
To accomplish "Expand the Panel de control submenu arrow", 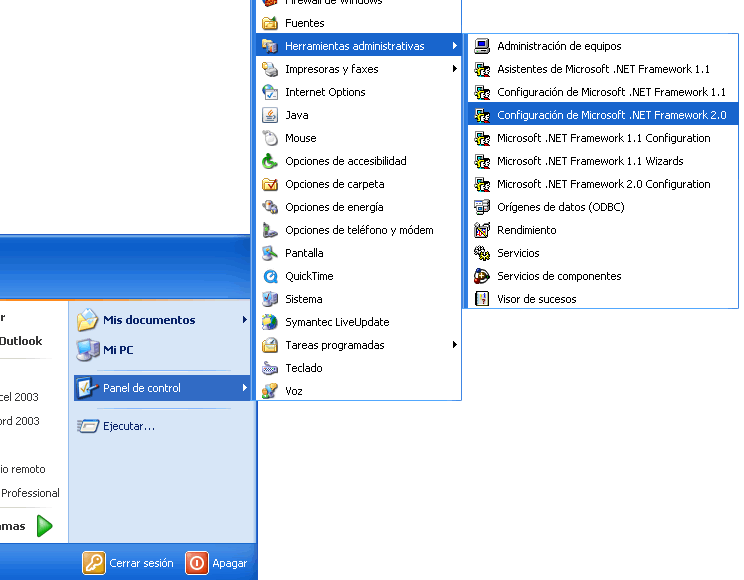I will (x=244, y=388).
